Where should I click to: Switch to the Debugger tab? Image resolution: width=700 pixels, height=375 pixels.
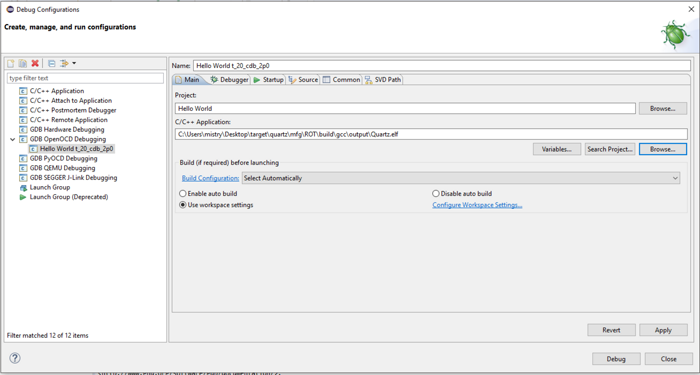click(229, 80)
